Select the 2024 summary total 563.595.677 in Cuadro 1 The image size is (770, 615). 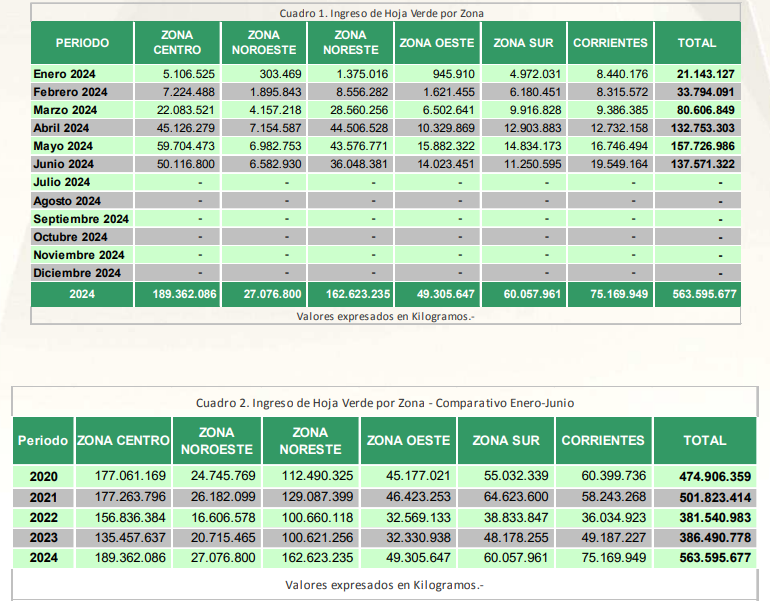click(x=704, y=294)
